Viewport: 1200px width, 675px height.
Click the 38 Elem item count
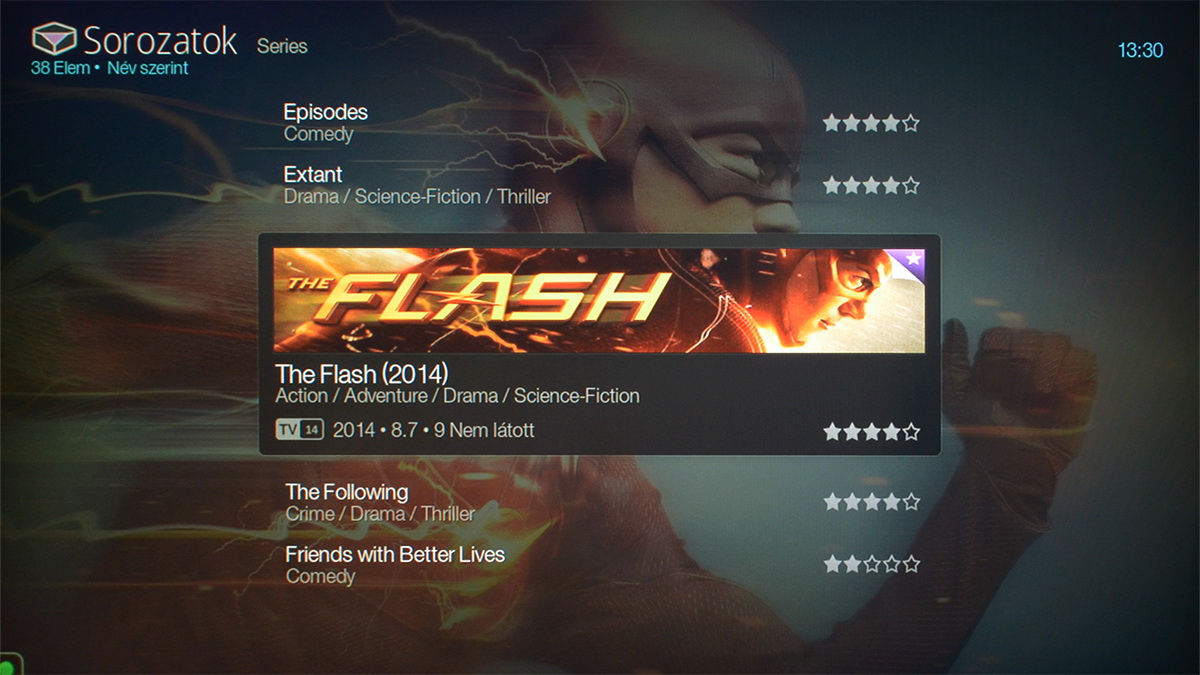point(59,69)
